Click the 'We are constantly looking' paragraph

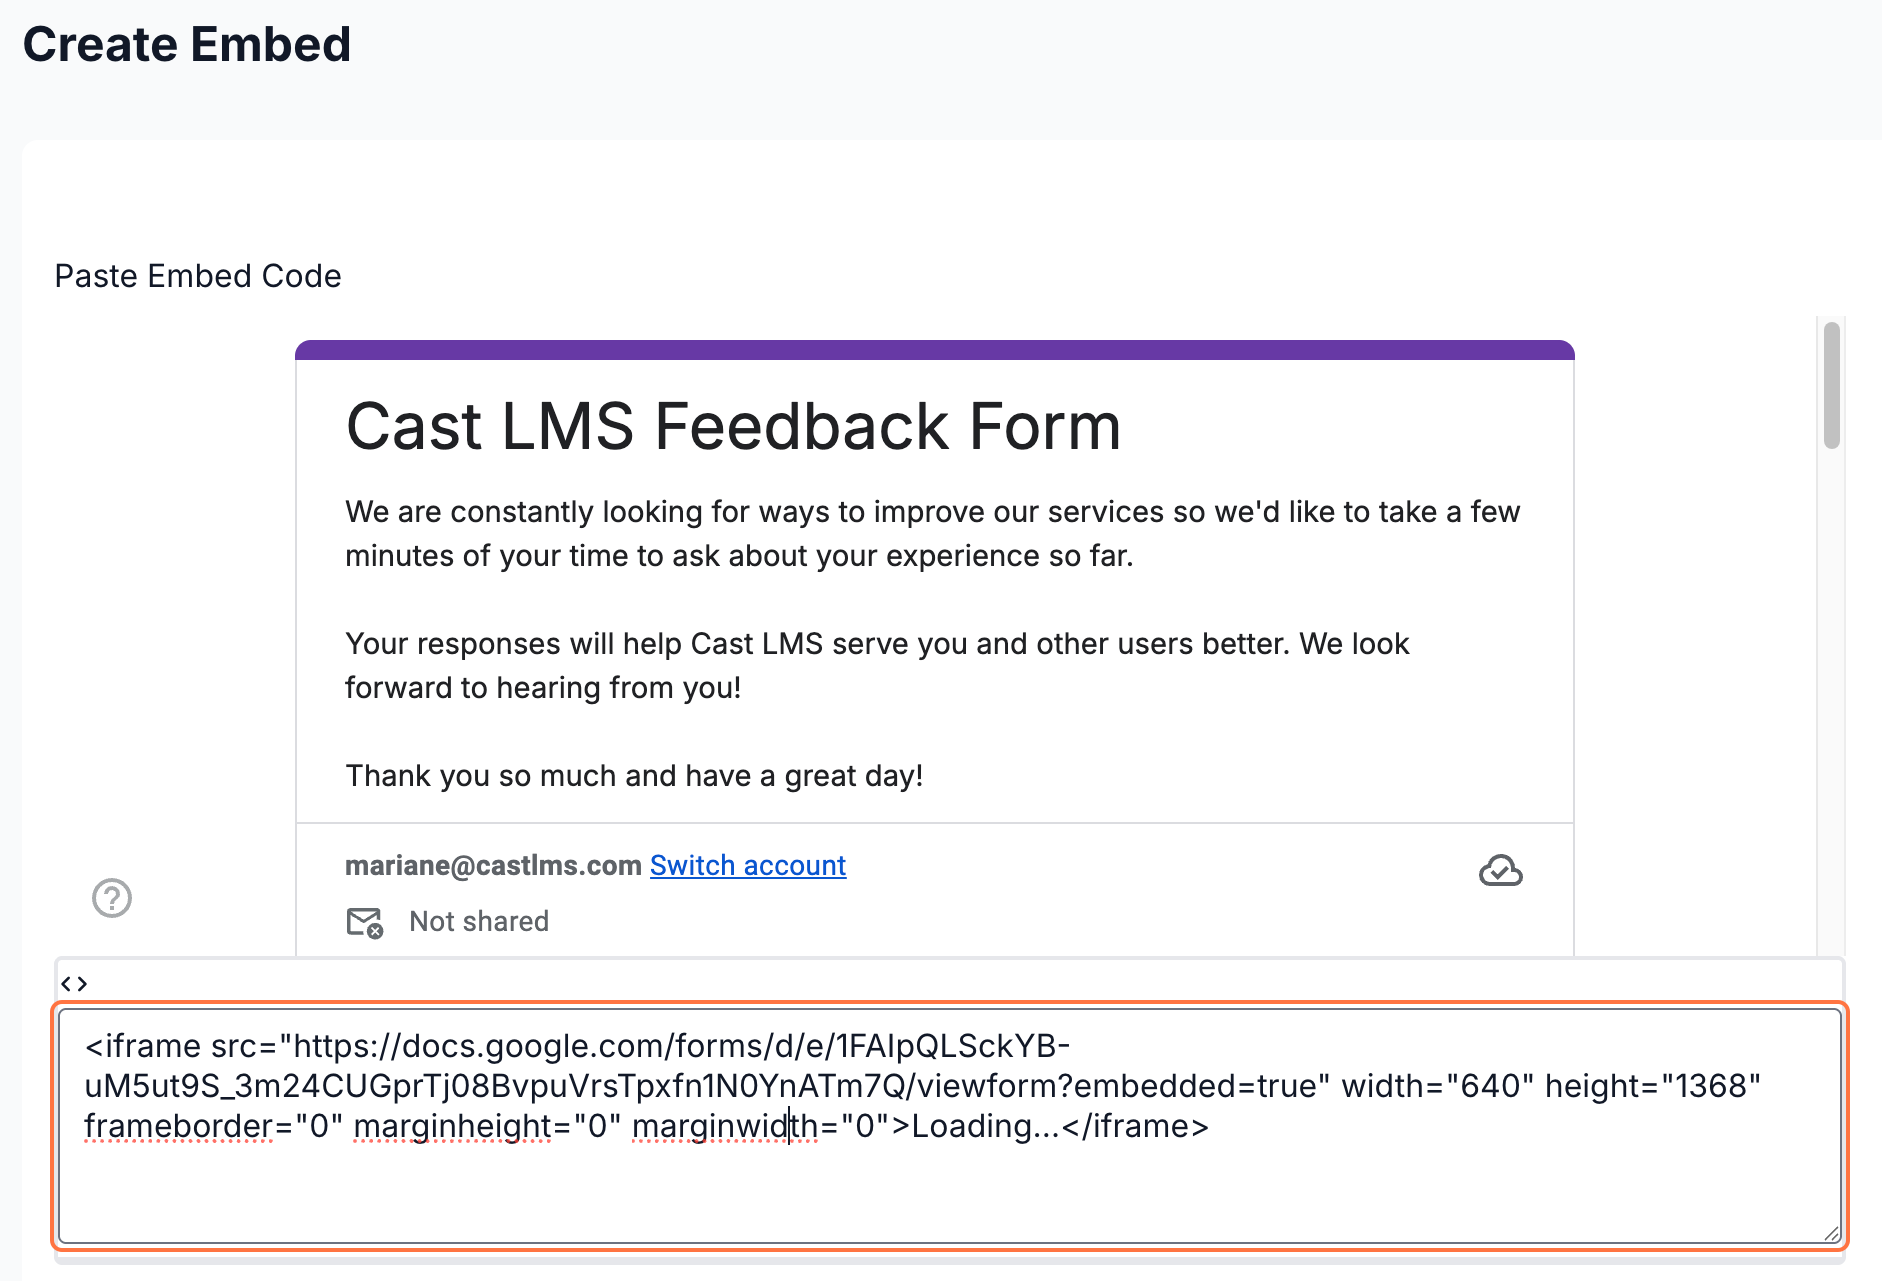tap(932, 534)
